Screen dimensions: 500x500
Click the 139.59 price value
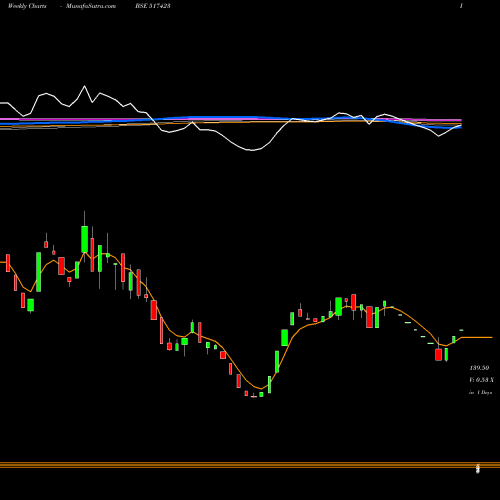pos(479,368)
